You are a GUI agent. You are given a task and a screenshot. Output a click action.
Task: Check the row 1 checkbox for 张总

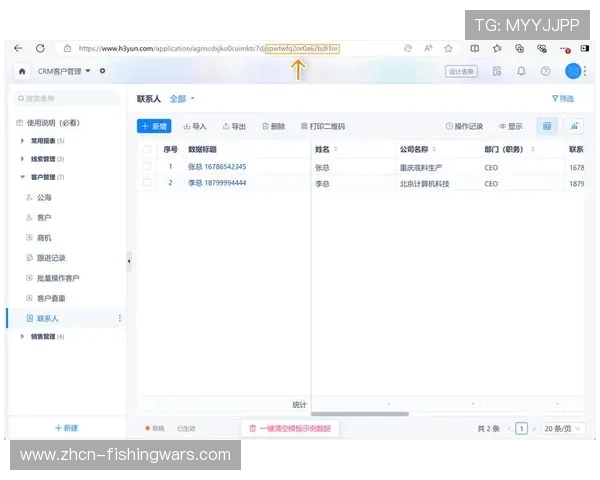coord(147,166)
